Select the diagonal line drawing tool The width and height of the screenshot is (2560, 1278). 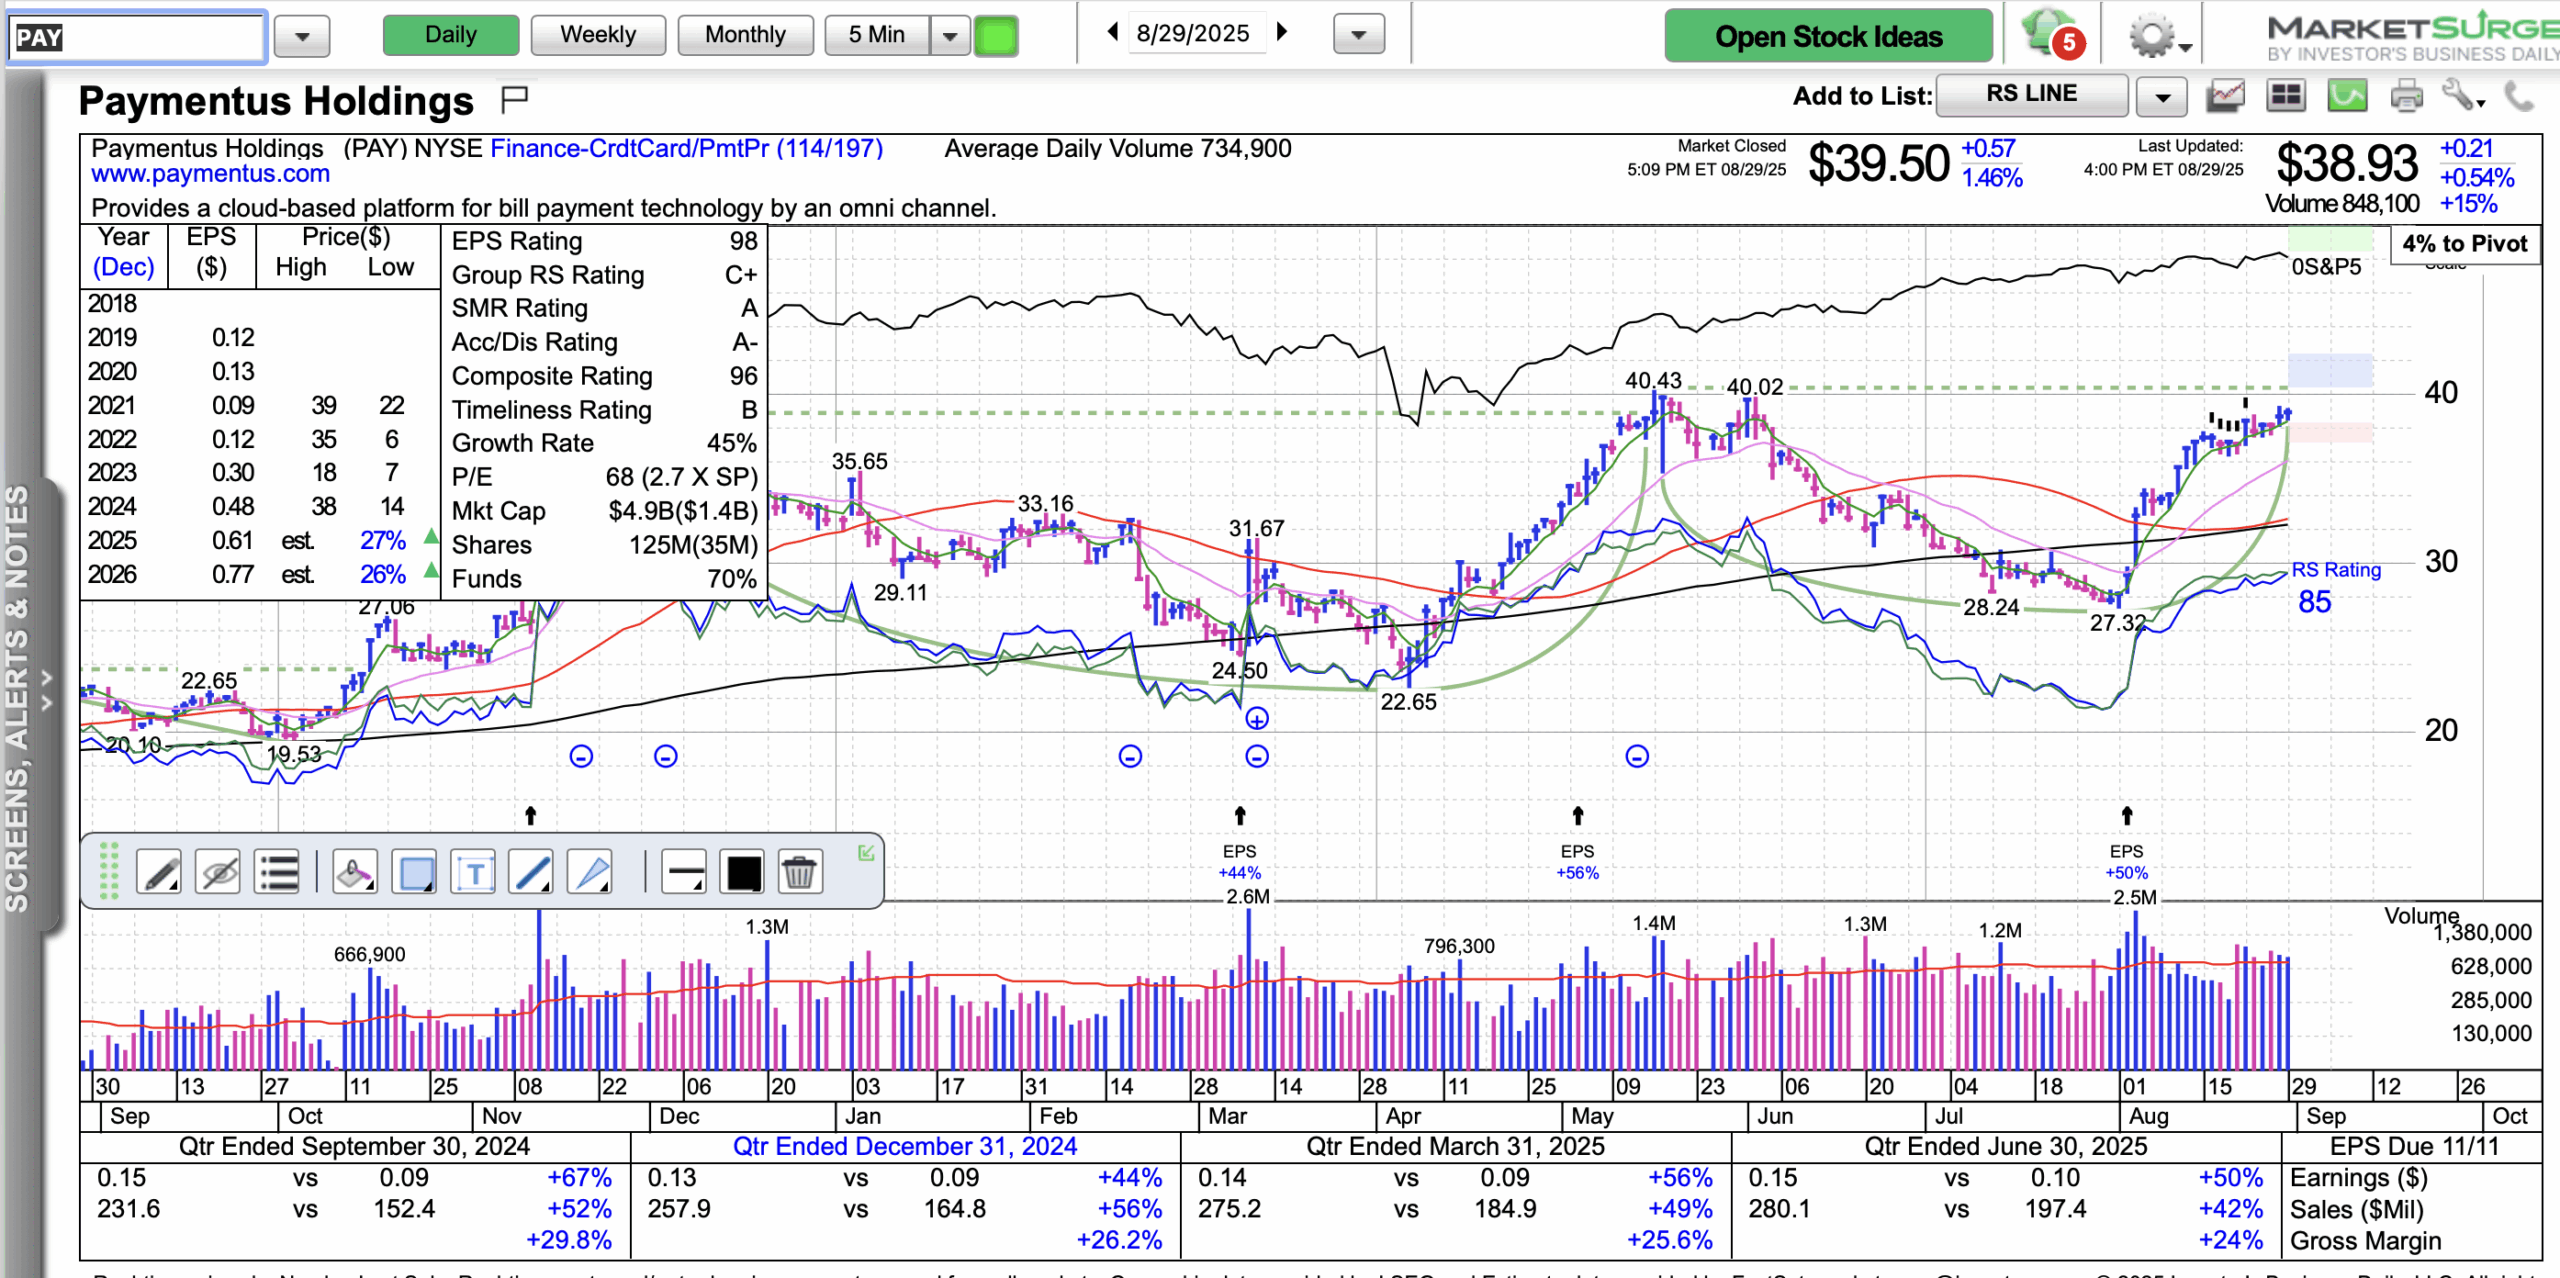532,873
